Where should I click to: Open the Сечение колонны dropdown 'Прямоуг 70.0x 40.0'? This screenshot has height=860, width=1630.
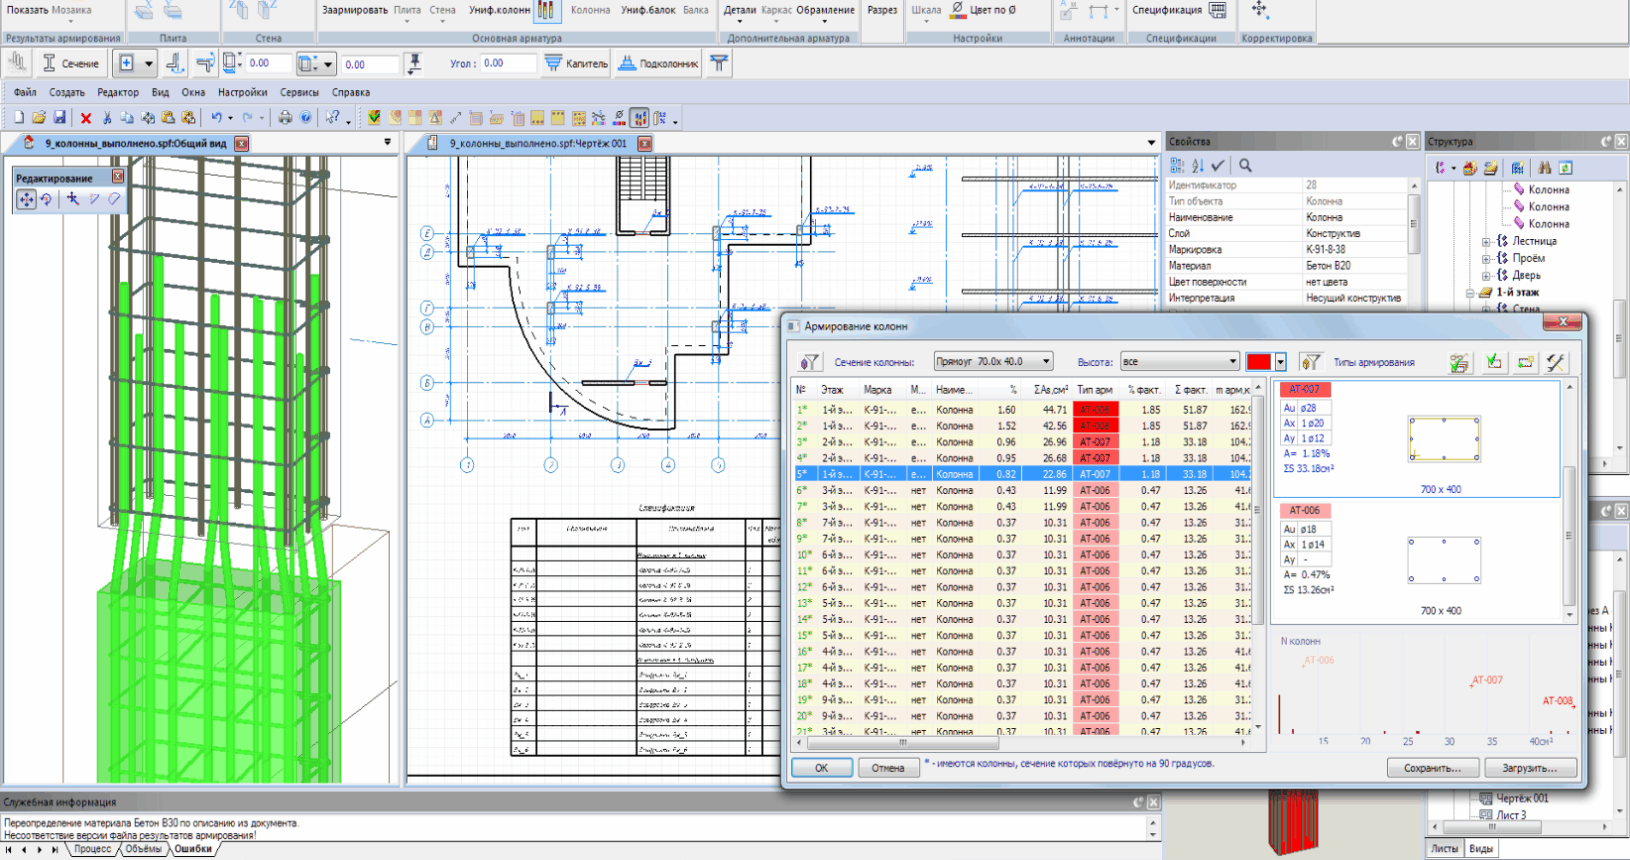[993, 362]
